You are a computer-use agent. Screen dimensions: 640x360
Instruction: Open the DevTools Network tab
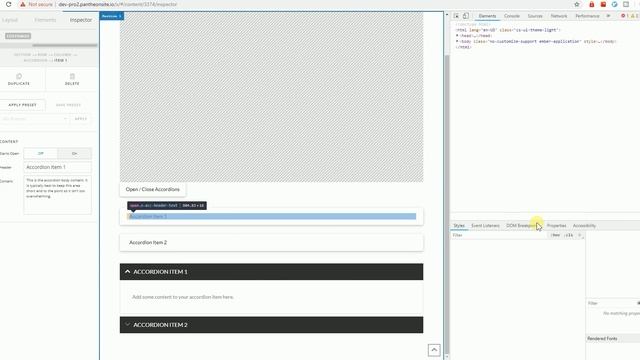pos(559,16)
